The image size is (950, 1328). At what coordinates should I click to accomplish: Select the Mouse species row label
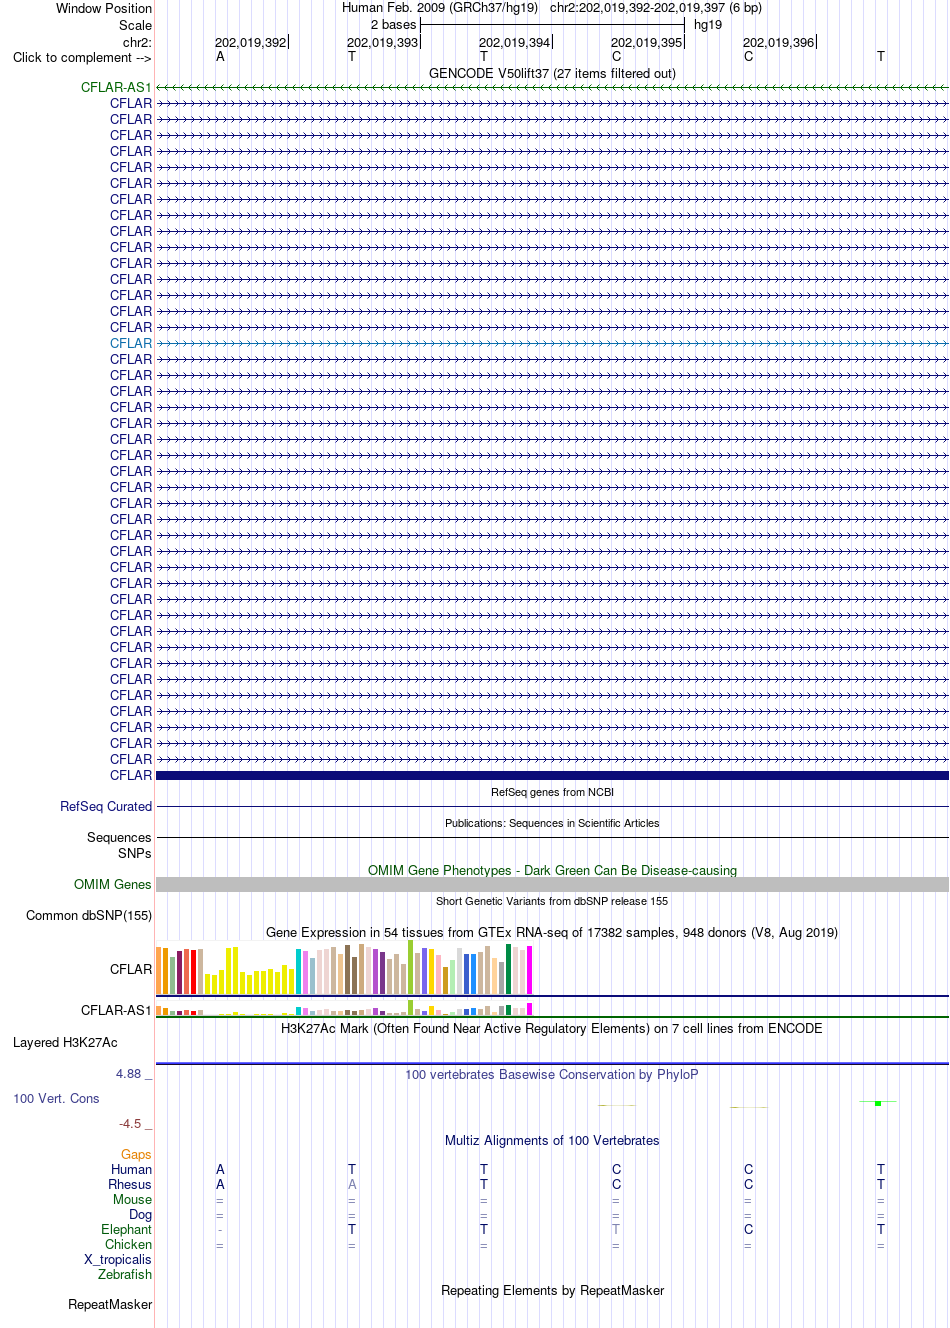(x=132, y=1199)
